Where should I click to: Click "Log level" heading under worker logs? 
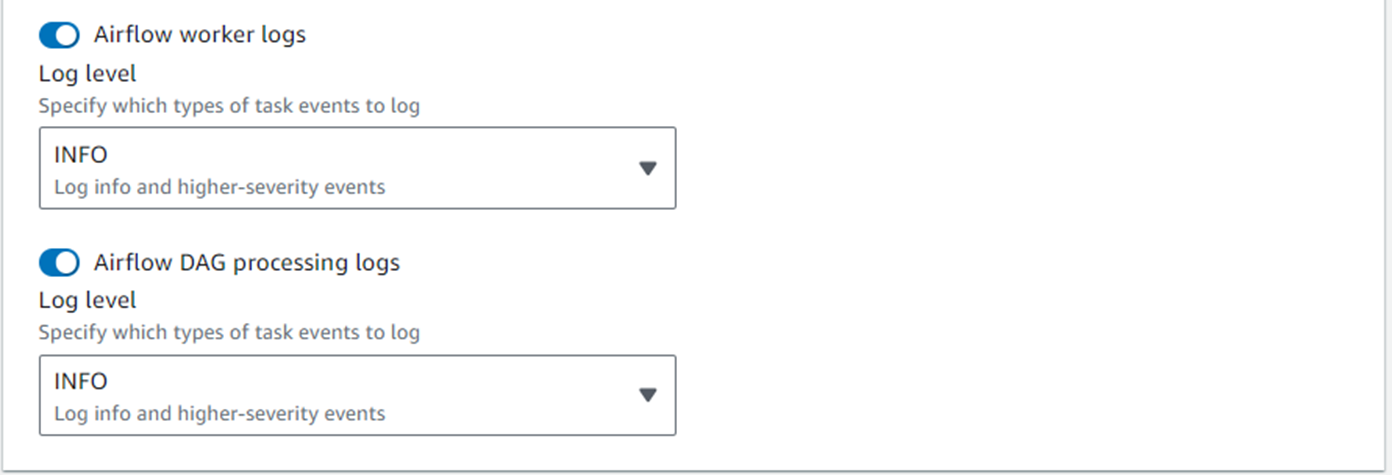[88, 73]
